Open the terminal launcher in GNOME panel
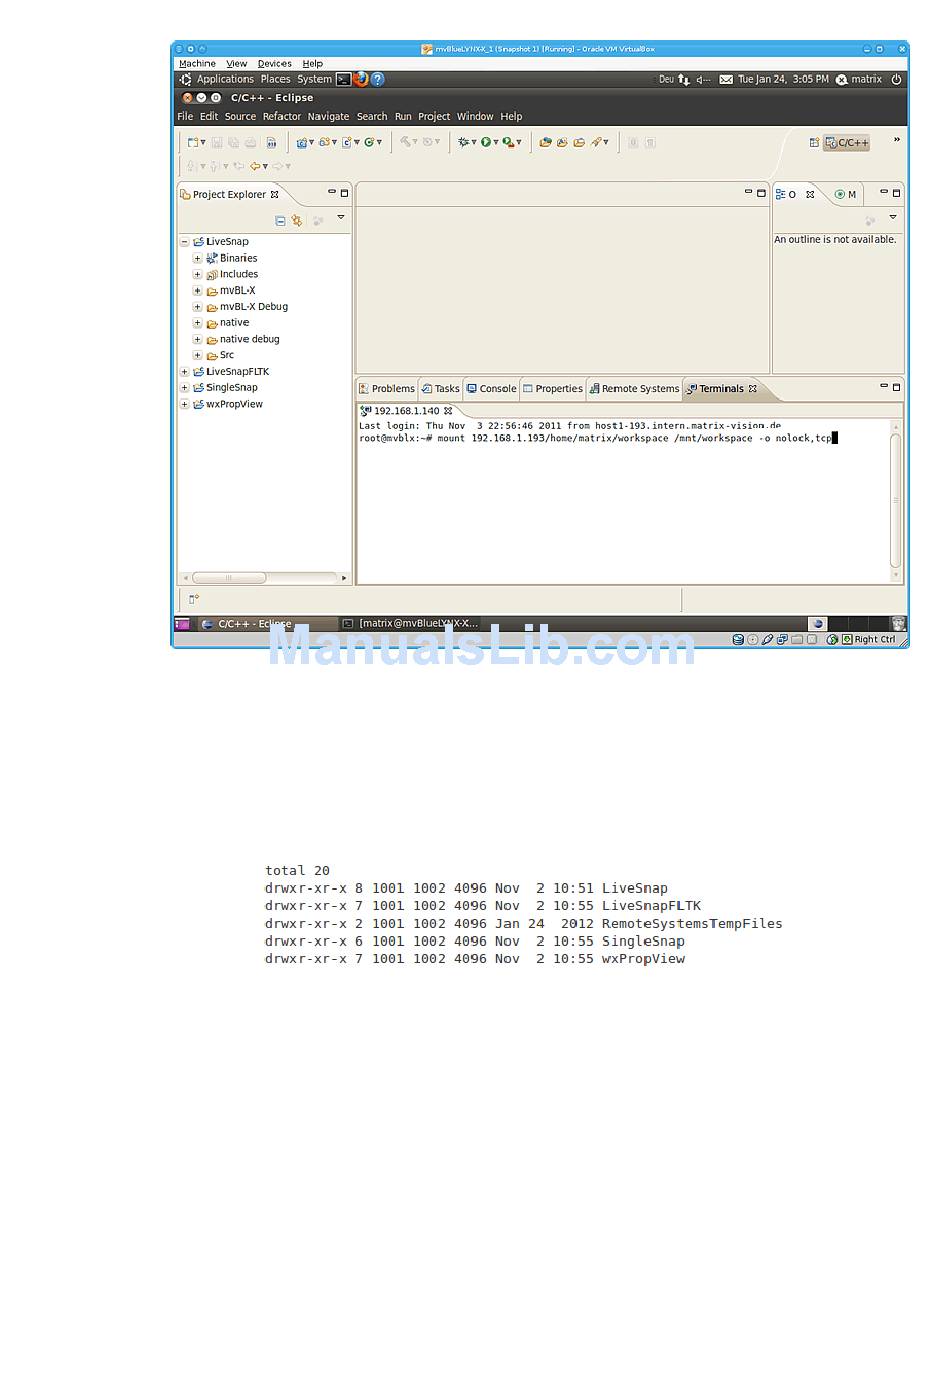 coord(343,79)
